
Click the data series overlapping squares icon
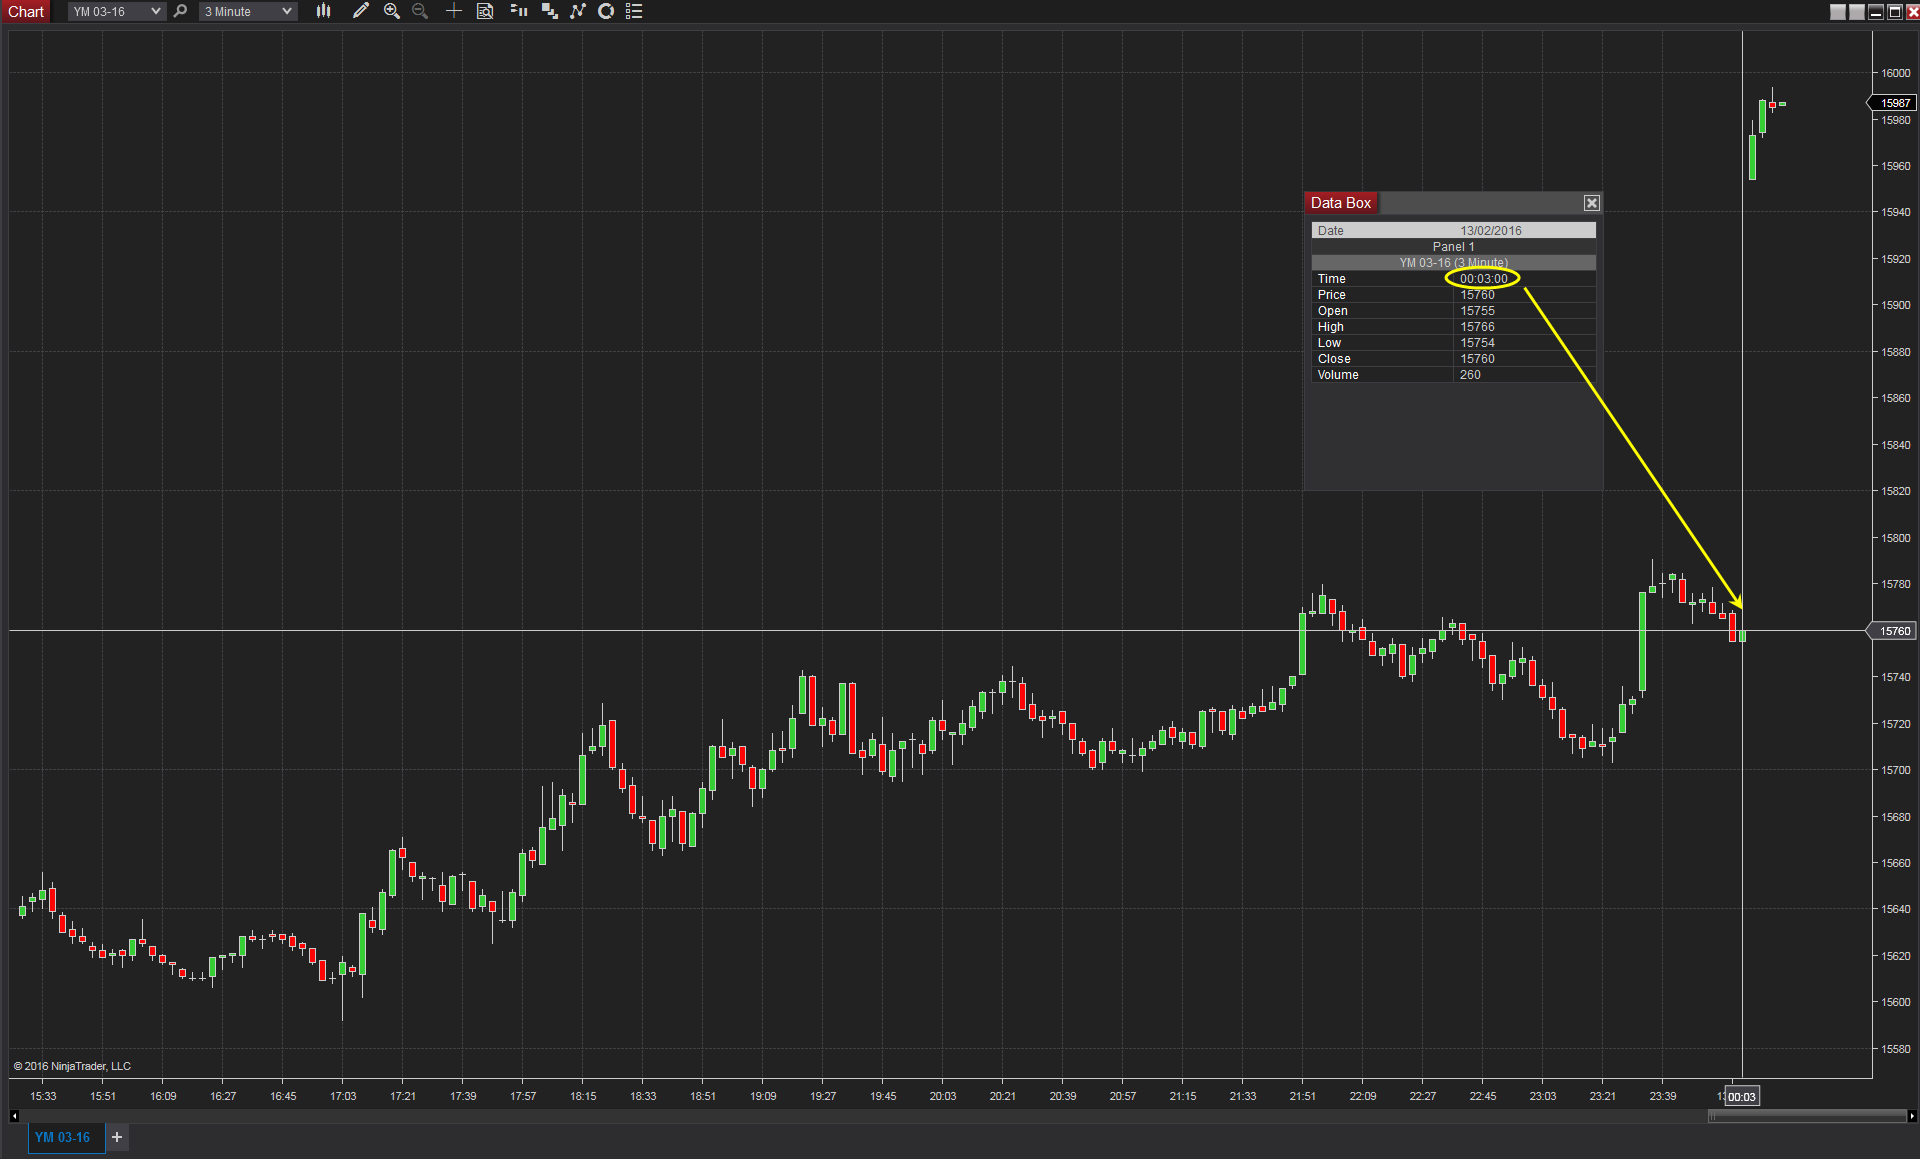(x=549, y=11)
